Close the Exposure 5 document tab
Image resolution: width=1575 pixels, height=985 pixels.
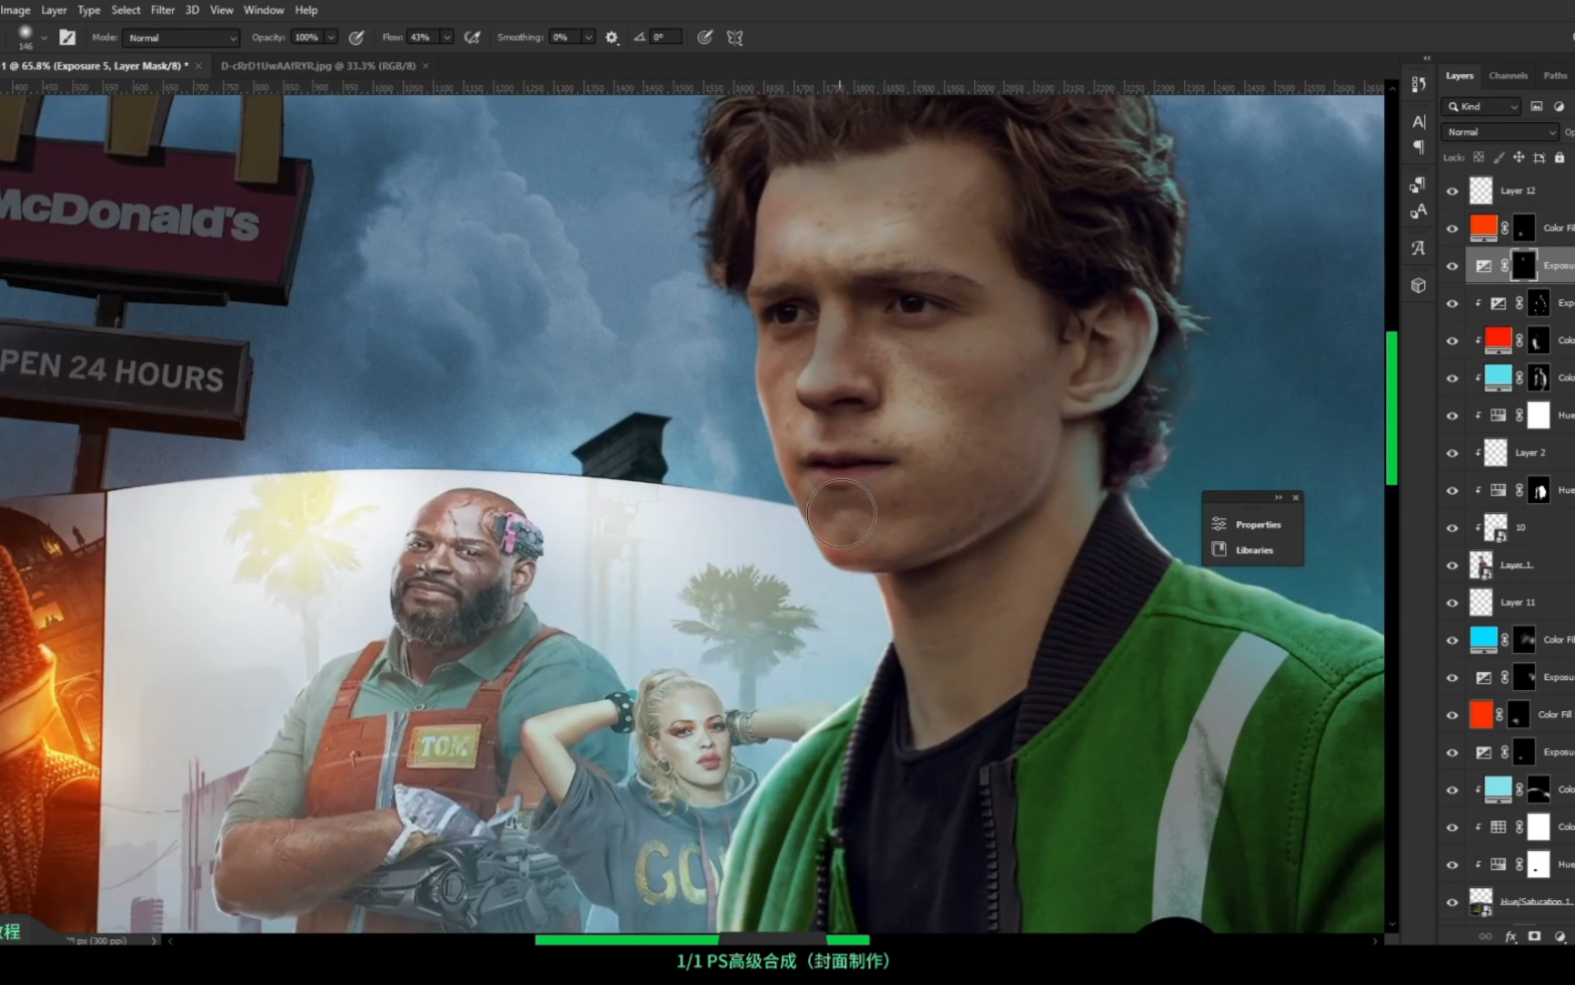[198, 66]
